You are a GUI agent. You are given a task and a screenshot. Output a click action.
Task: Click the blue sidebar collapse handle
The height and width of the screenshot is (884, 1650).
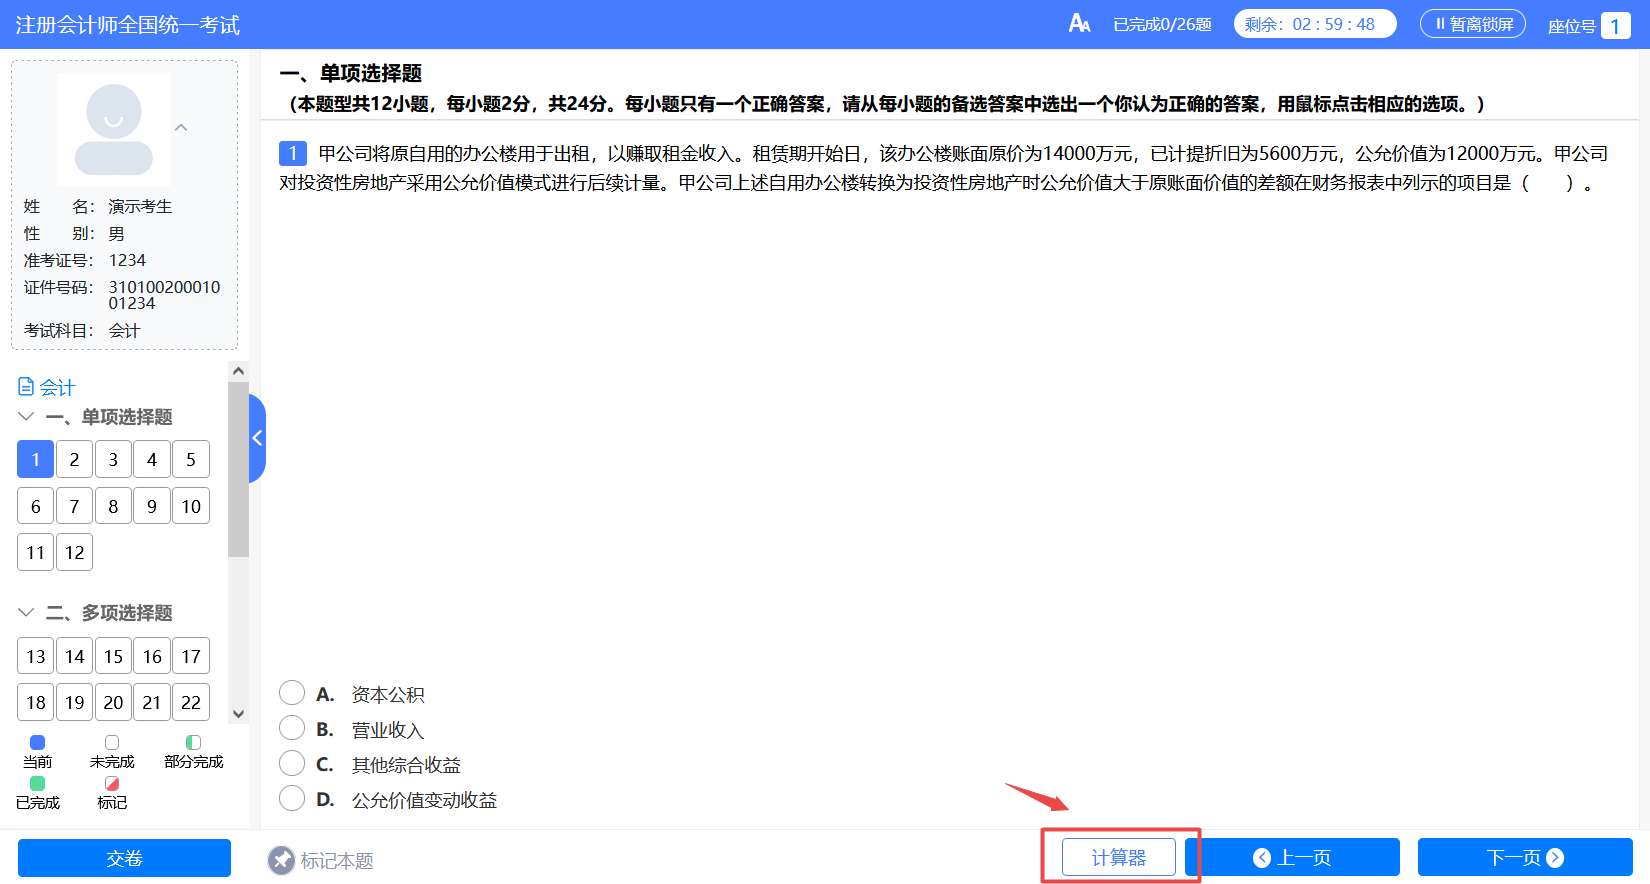tap(257, 438)
